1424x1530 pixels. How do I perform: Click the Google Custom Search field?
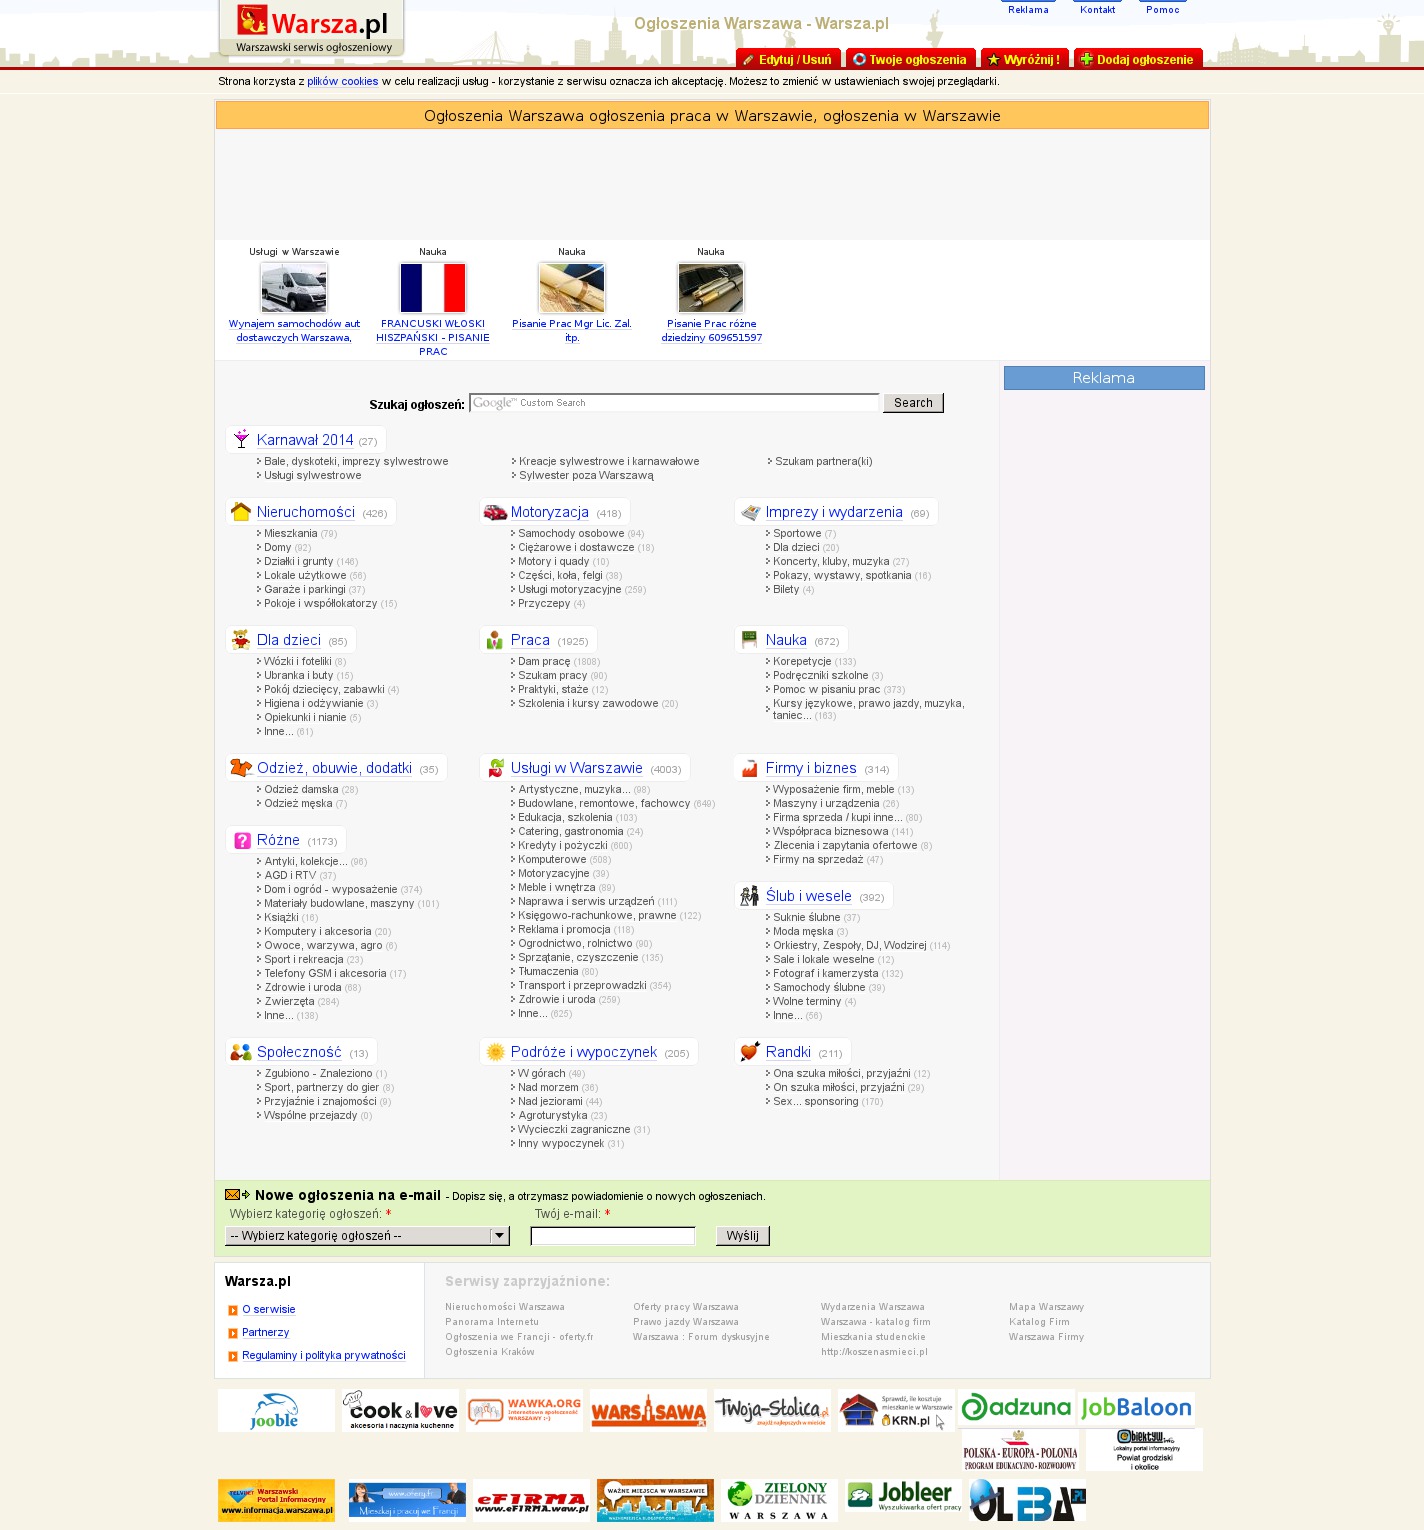pos(674,403)
